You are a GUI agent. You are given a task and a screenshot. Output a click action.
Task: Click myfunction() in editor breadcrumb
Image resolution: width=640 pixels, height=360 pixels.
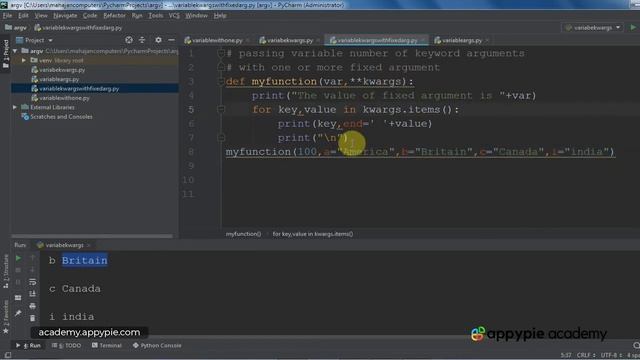tap(243, 234)
